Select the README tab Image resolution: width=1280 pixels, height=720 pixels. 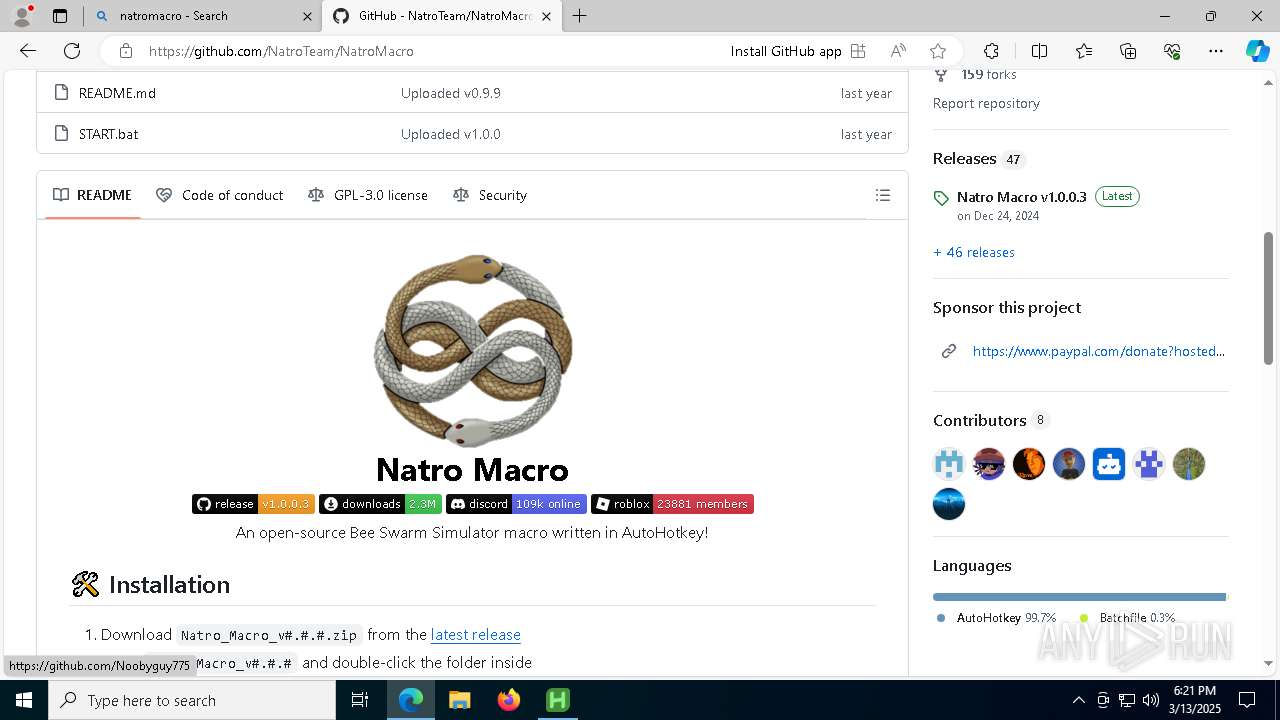point(92,195)
